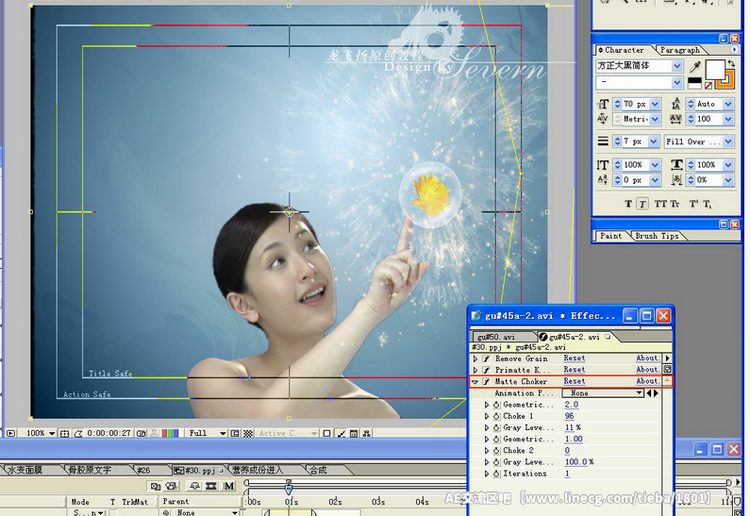
Task: Disable the Remove Grain effect switch
Action: 486,358
